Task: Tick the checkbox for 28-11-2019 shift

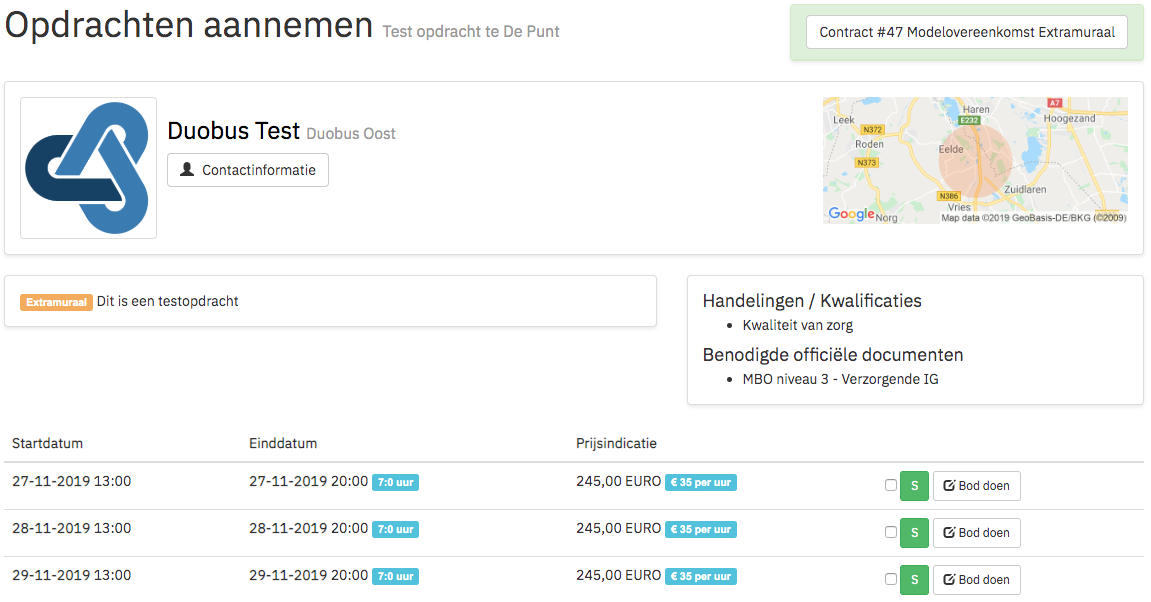Action: [x=891, y=533]
